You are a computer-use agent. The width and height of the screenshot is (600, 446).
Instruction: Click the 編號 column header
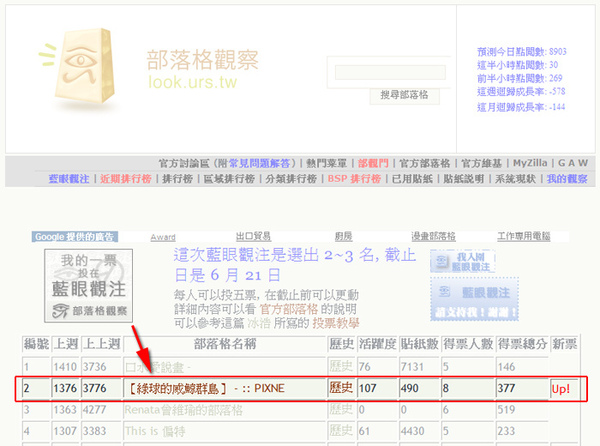coord(36,344)
